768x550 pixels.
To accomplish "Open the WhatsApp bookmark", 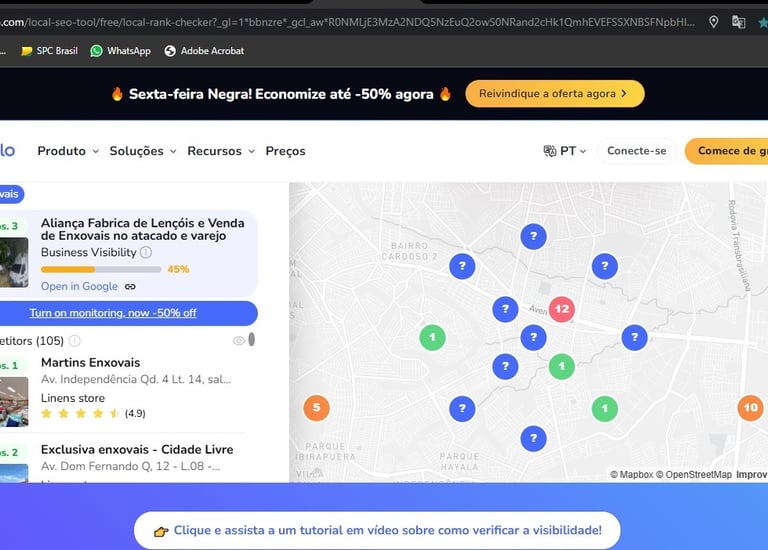I will (120, 51).
